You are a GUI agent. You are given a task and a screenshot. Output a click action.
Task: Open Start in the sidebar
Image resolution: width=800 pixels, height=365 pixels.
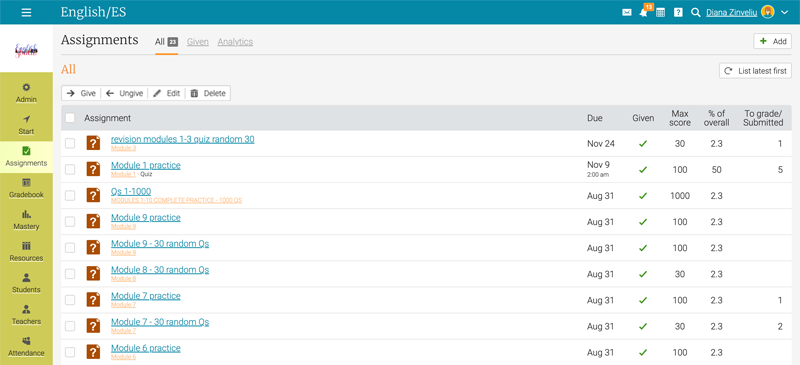coord(27,125)
